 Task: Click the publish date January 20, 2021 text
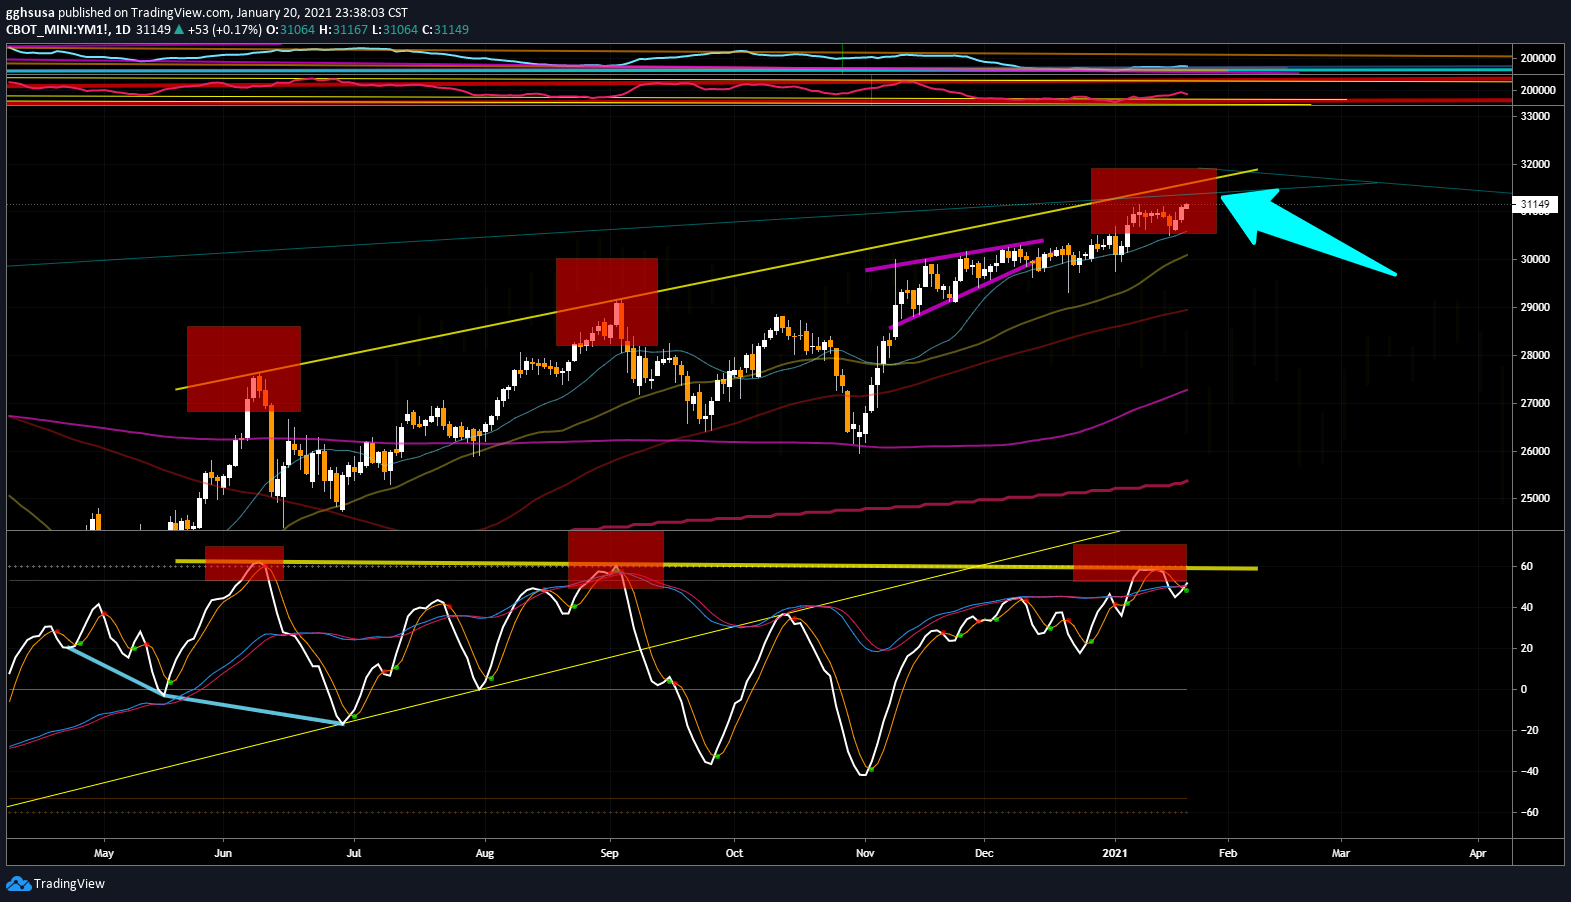[285, 13]
